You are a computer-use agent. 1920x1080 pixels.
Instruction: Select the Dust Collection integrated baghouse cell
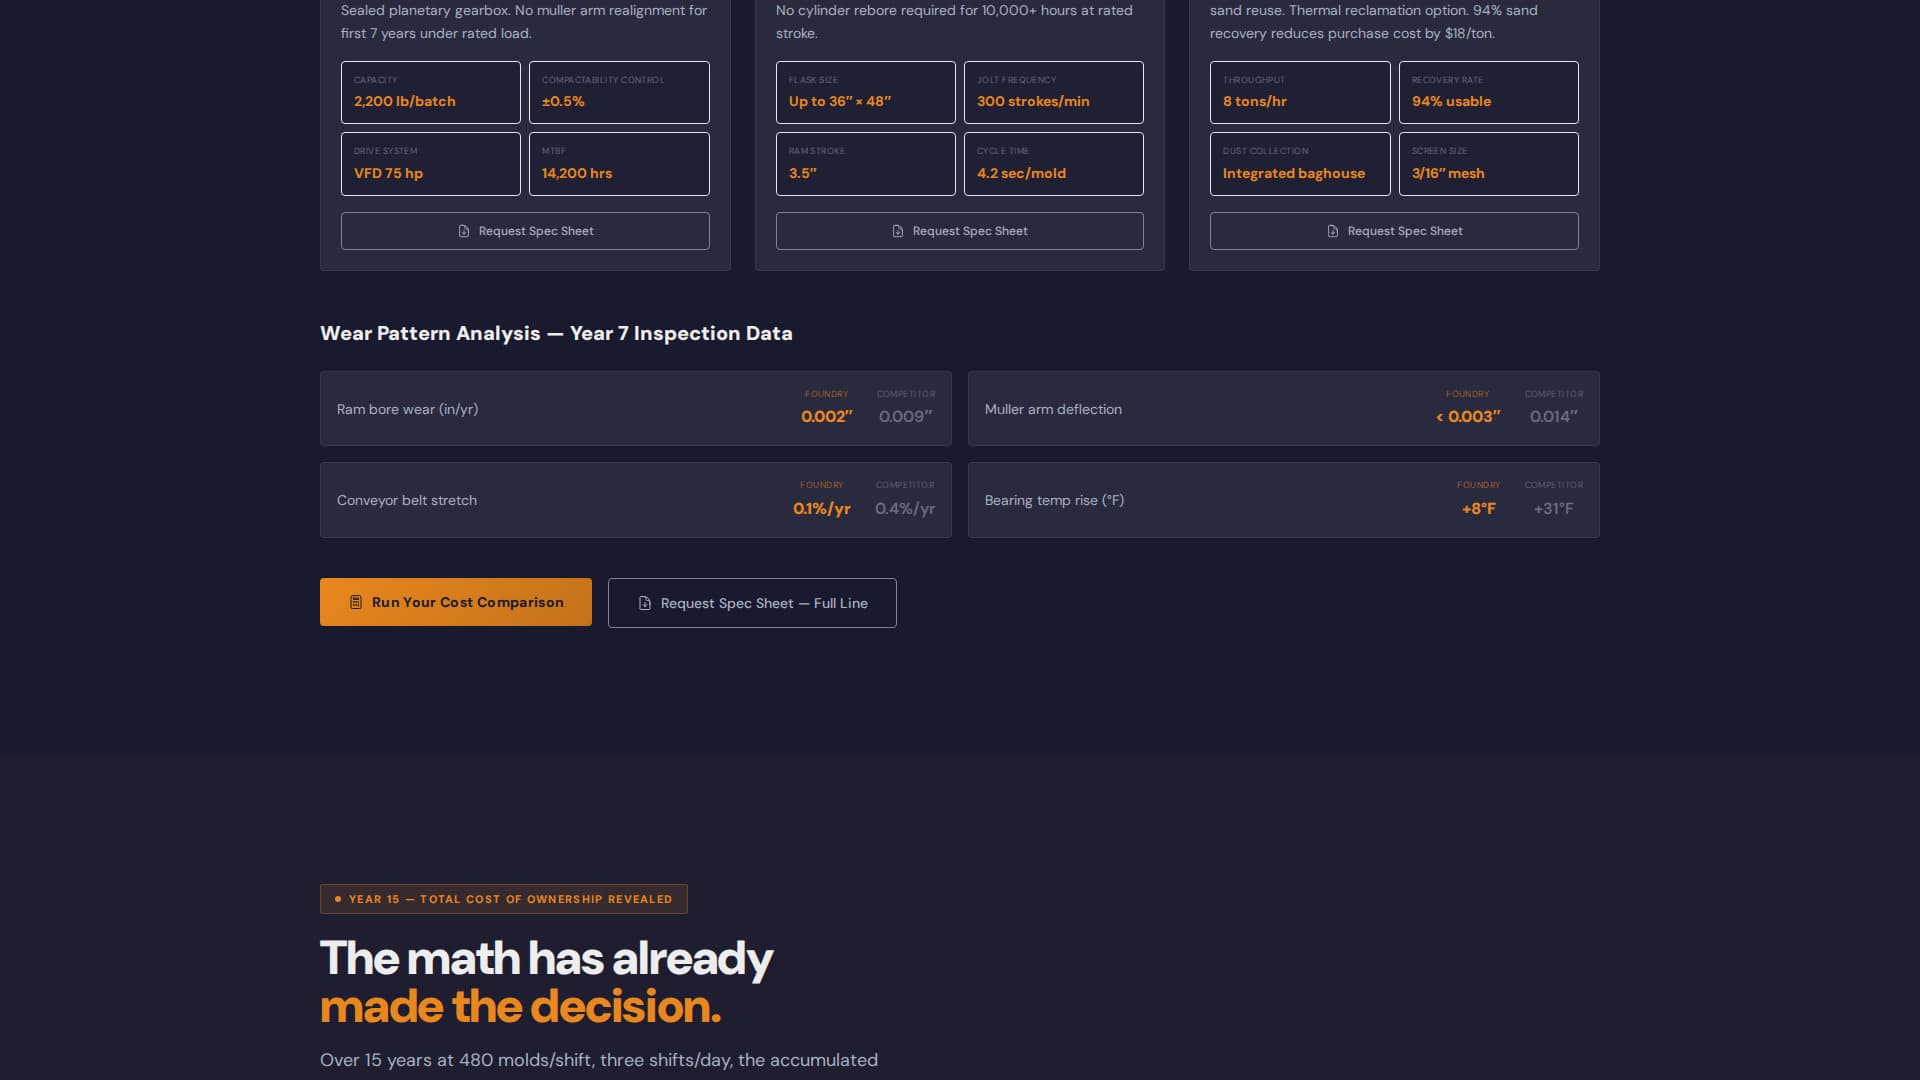1300,163
